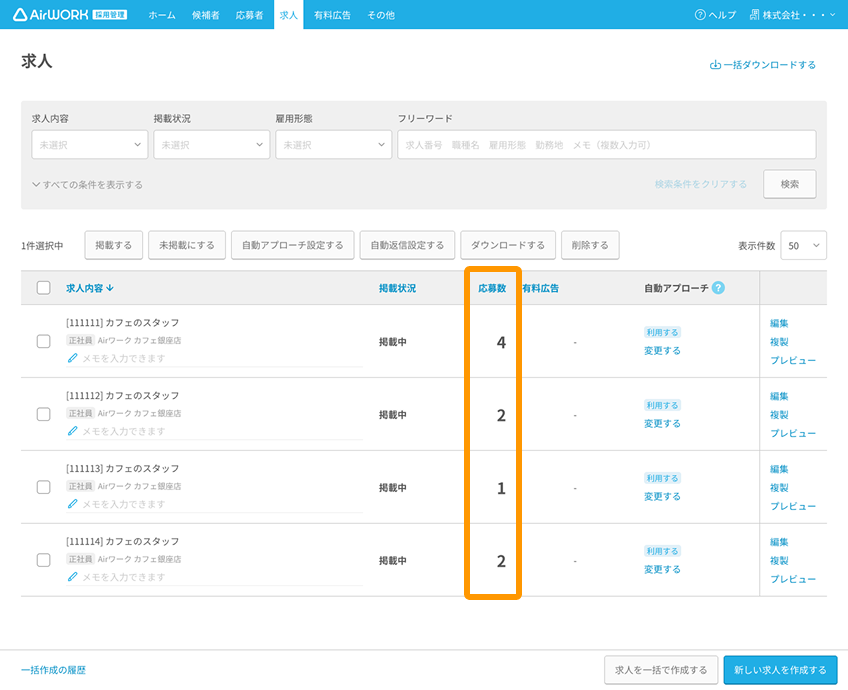The width and height of the screenshot is (848, 690).
Task: Sort by 応募数 column header
Action: point(492,288)
